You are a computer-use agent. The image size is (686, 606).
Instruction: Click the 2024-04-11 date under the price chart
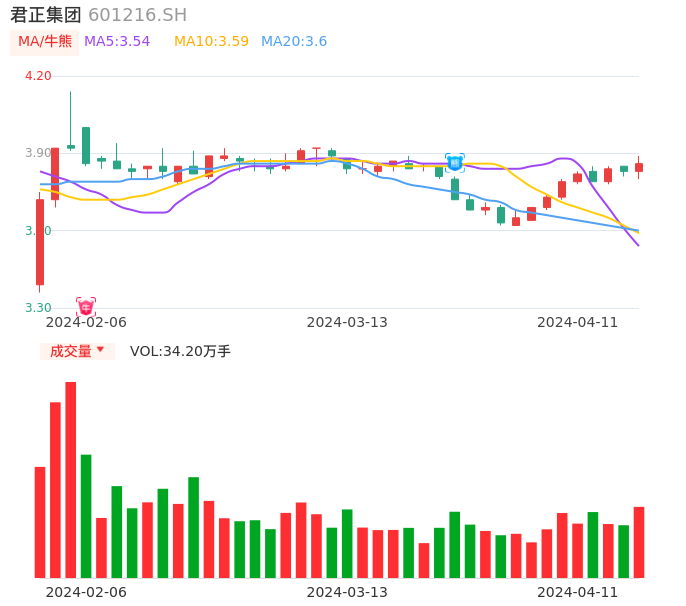[578, 322]
